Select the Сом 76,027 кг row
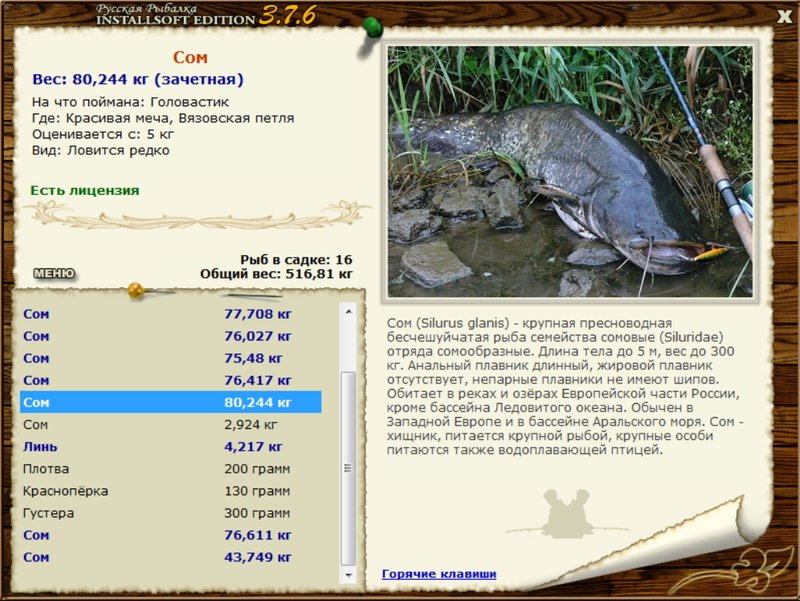 [171, 336]
